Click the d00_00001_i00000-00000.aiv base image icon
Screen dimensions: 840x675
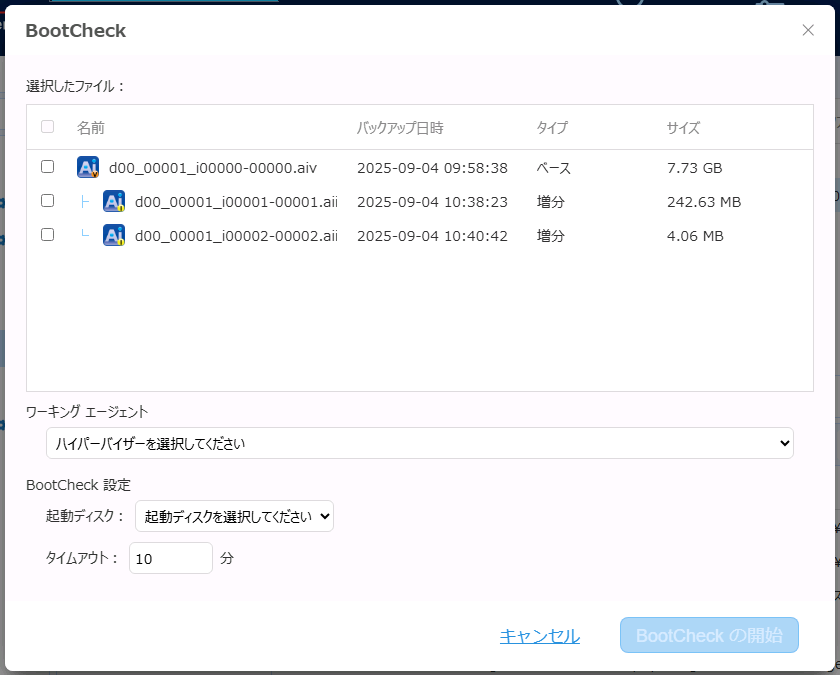[88, 168]
